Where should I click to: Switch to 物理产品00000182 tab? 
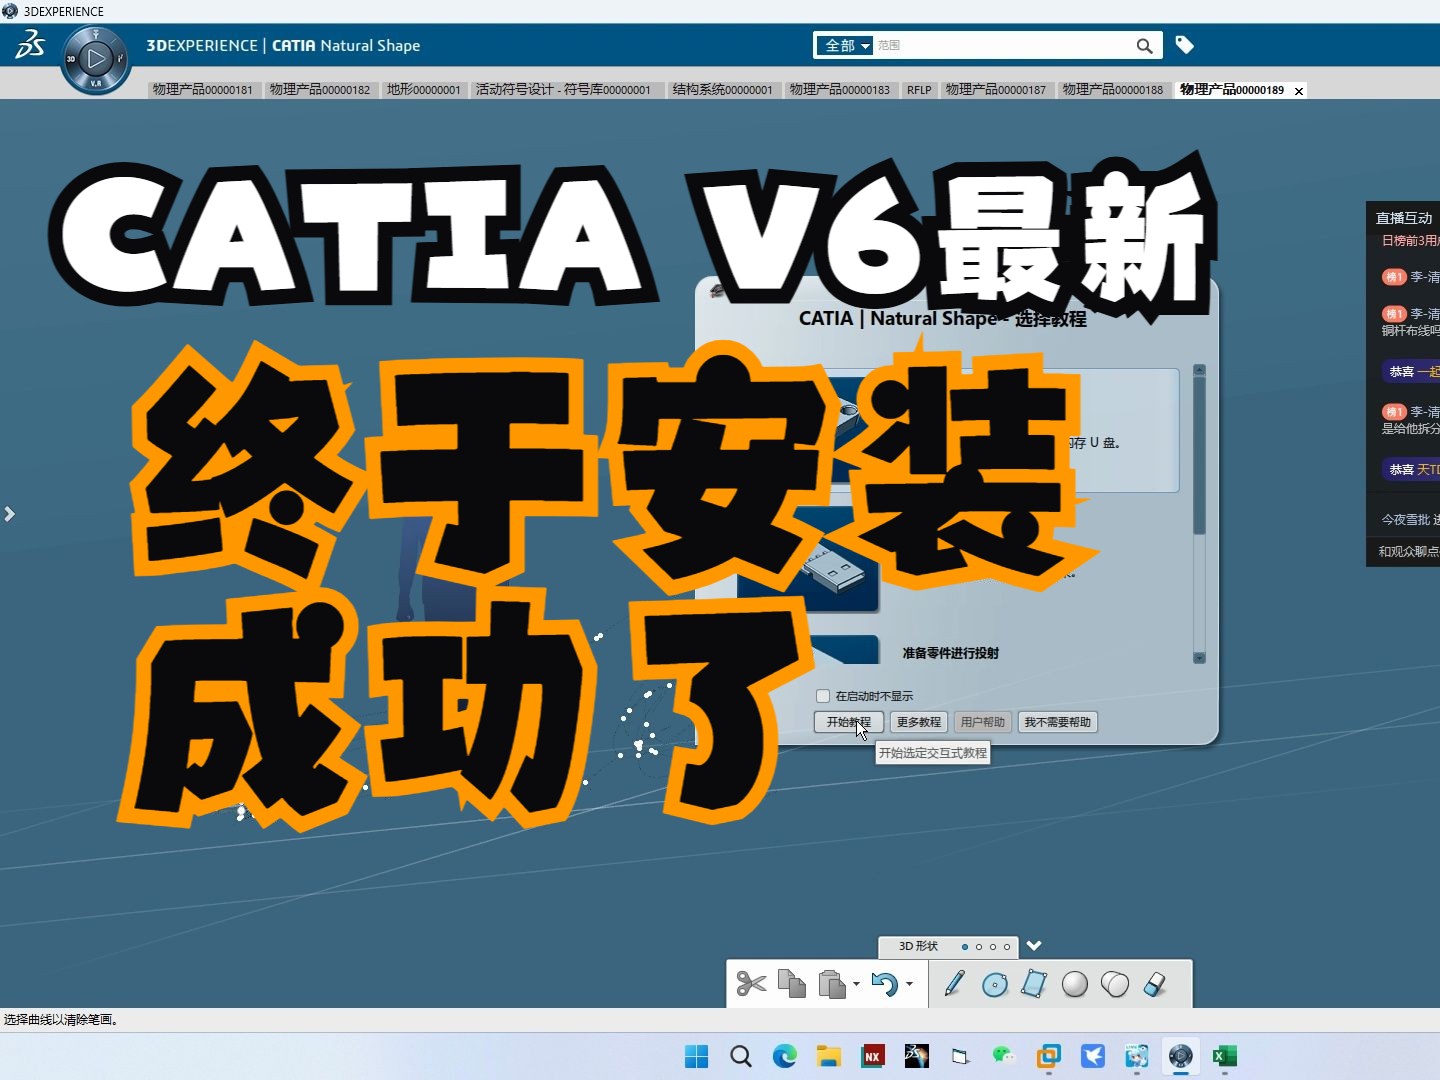coord(320,90)
